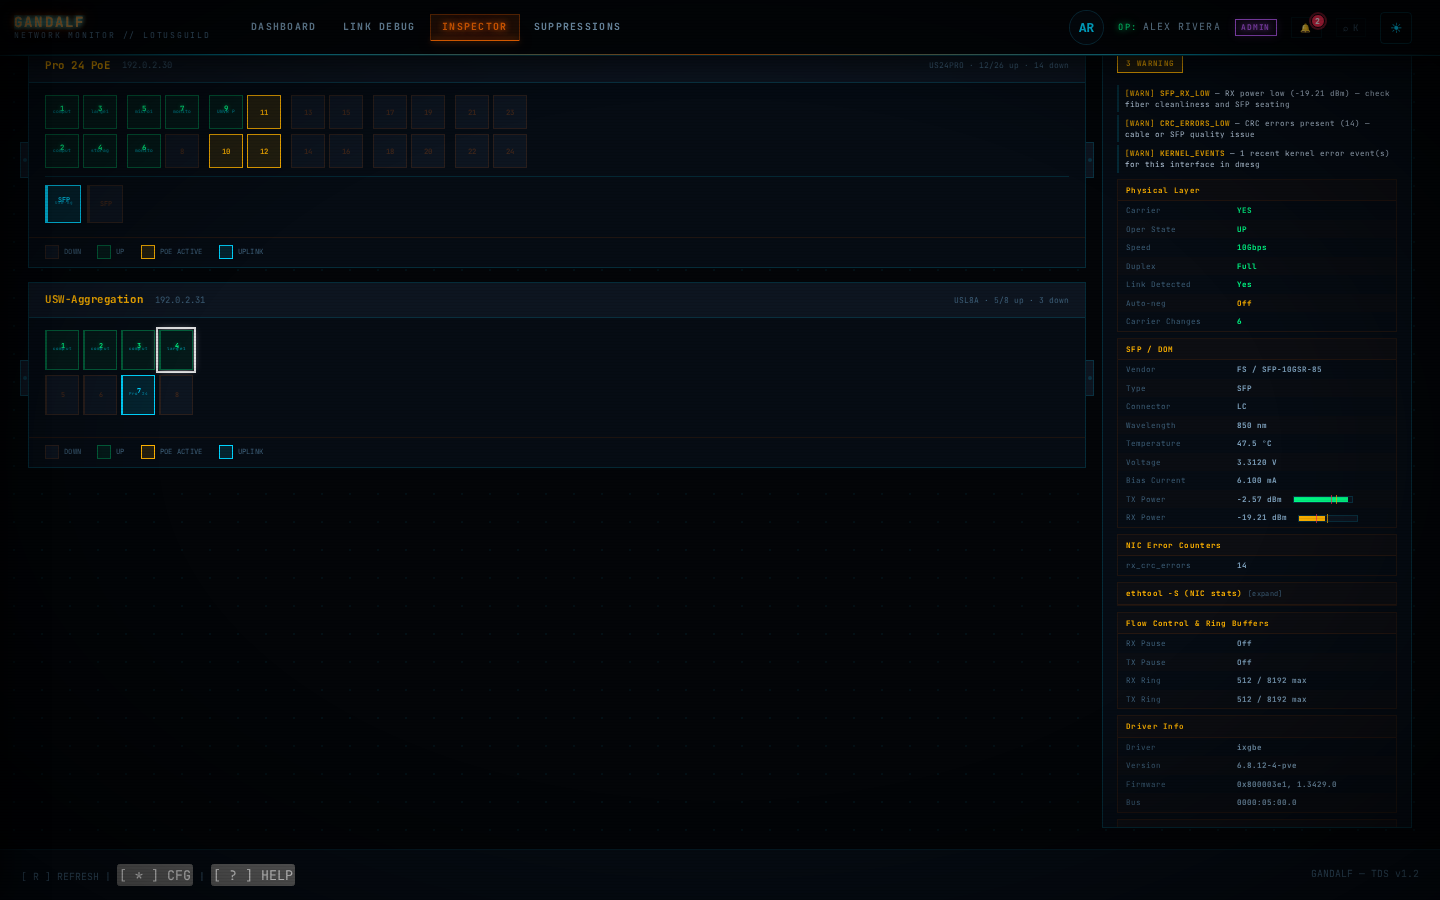Screen dimensions: 1440x900
Task: Select the active uplink SFP port
Action: 63,204
